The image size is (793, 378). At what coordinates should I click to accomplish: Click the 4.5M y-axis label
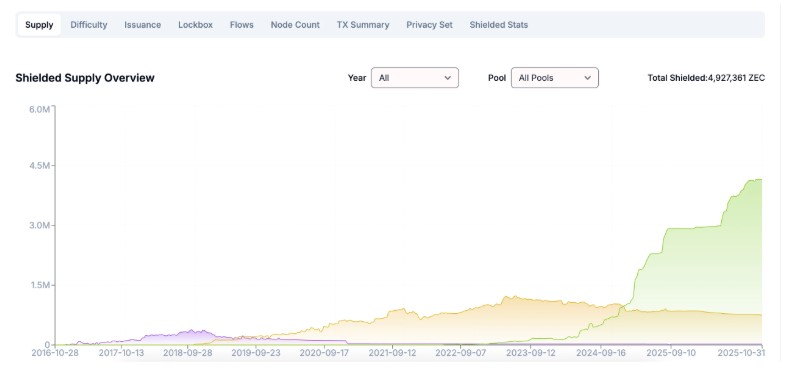coord(39,166)
